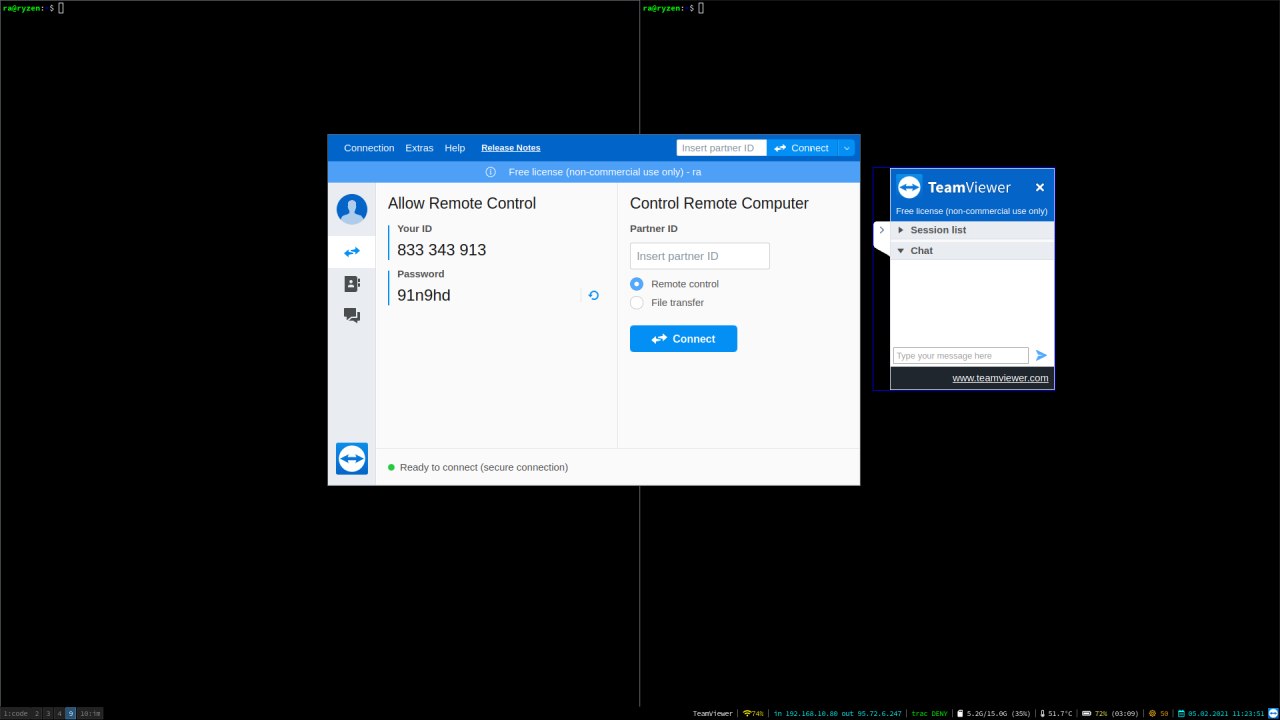This screenshot has width=1280, height=720.
Task: Click the left terminal prompt
Action: pos(33,8)
